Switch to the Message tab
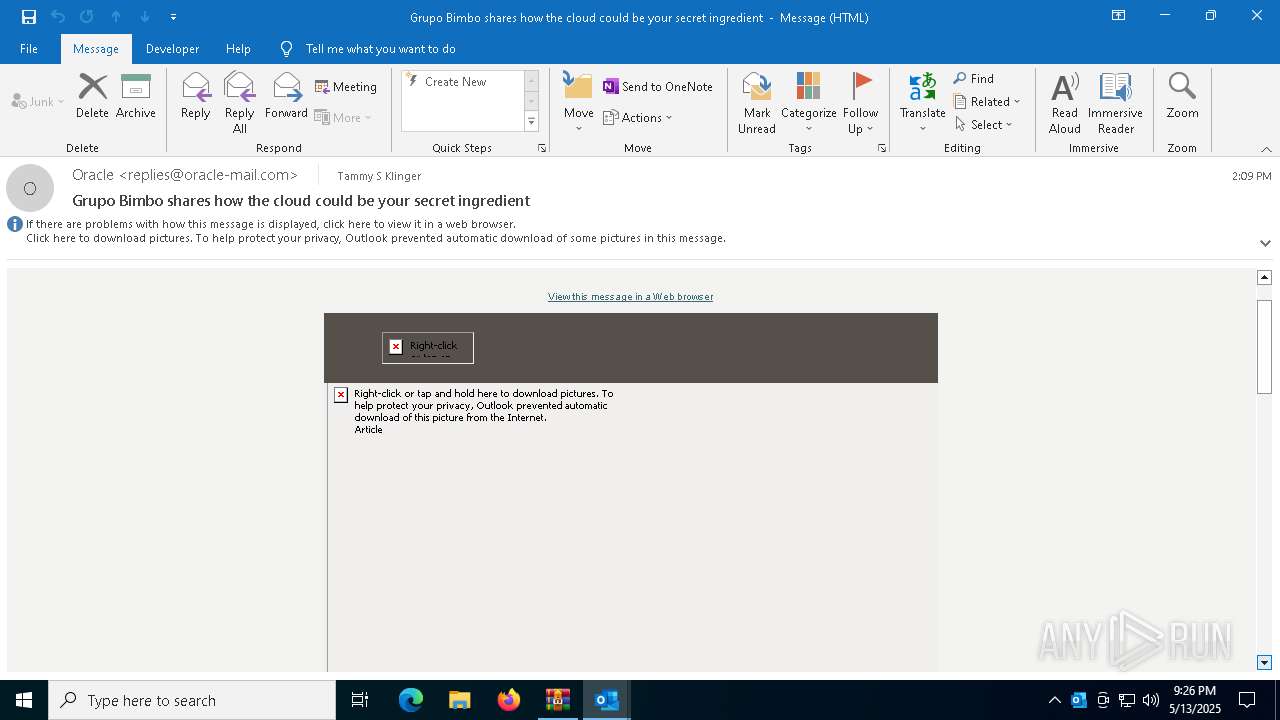The height and width of the screenshot is (720, 1280). (x=96, y=49)
